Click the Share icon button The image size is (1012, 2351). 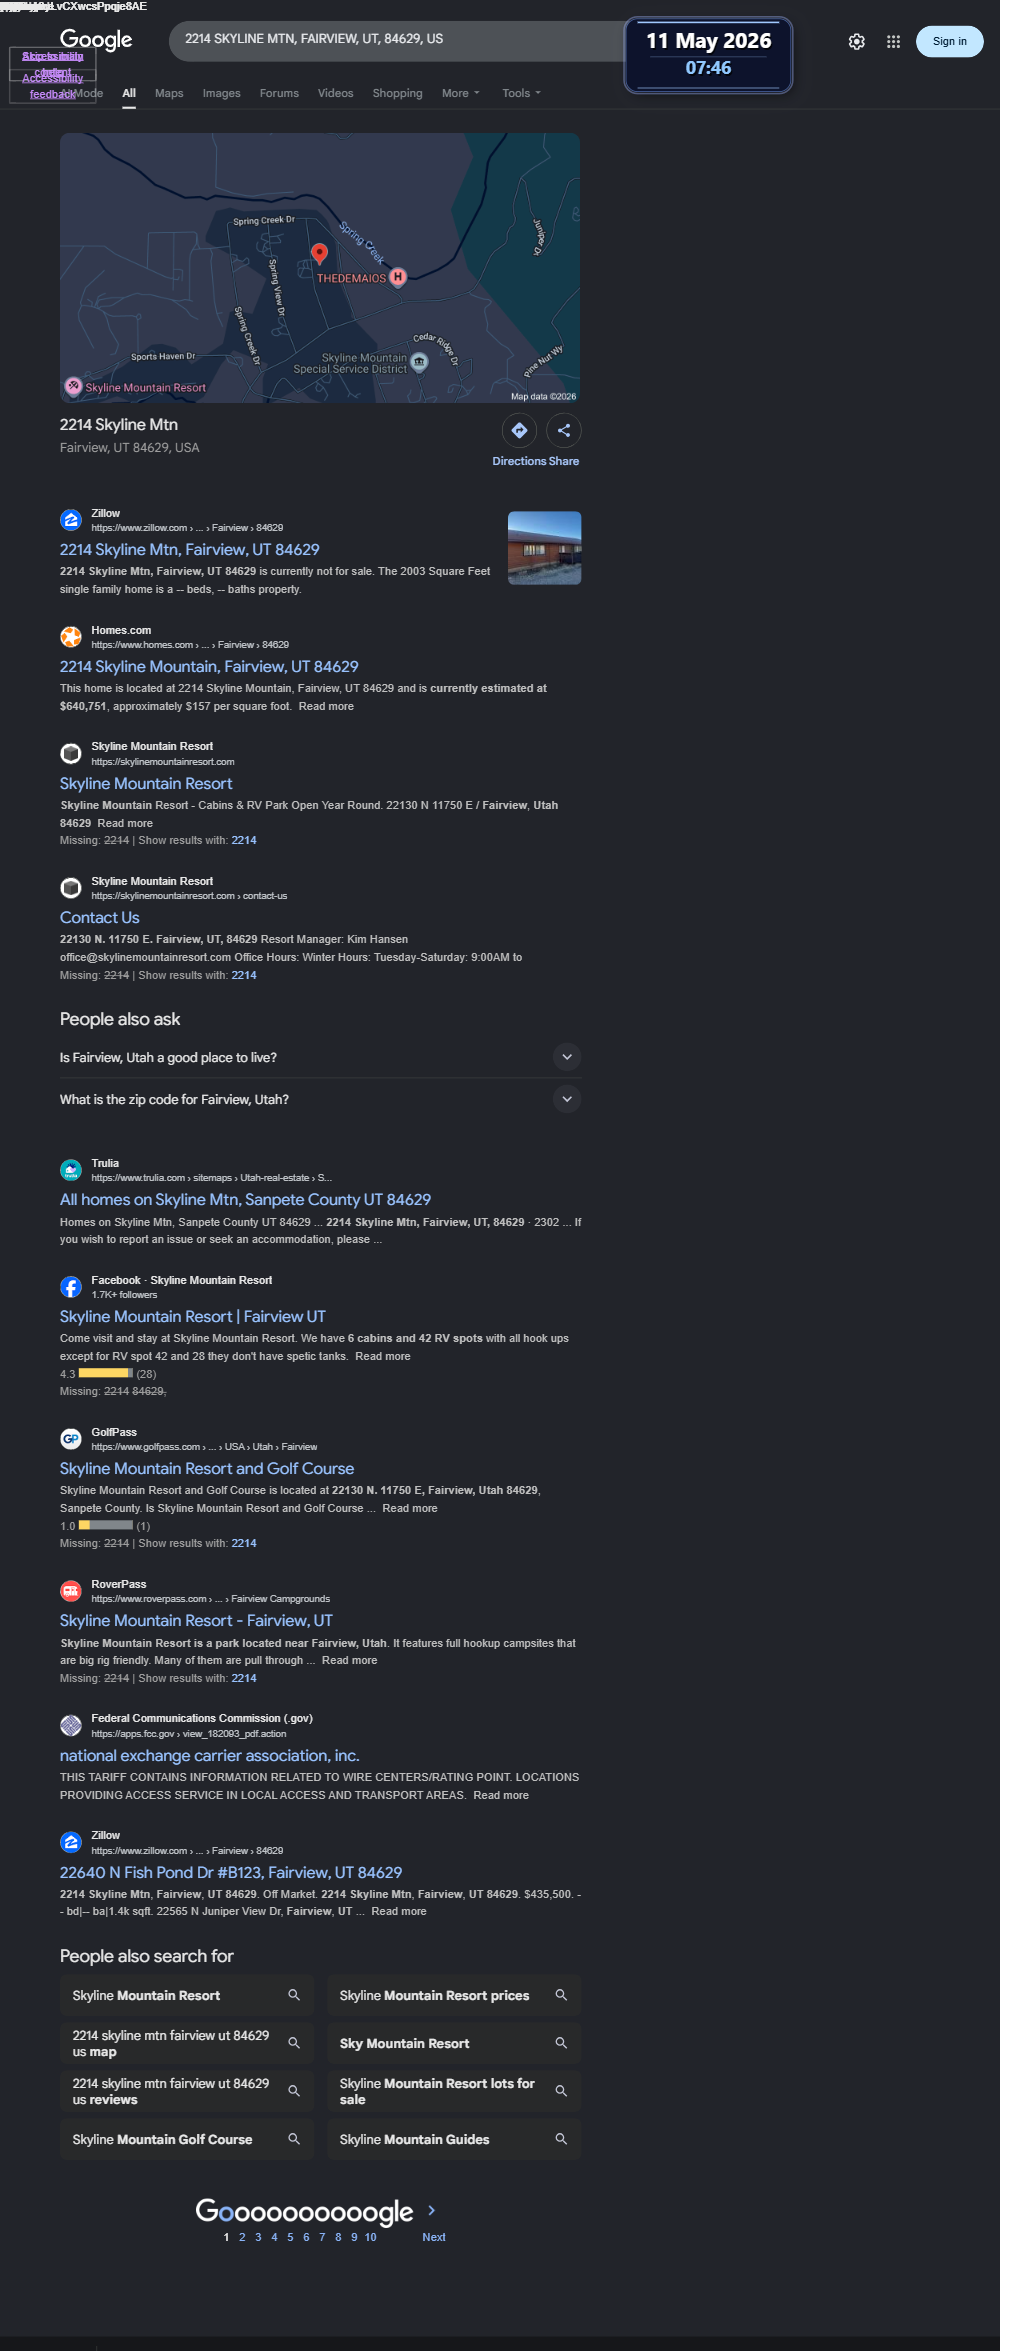point(564,430)
